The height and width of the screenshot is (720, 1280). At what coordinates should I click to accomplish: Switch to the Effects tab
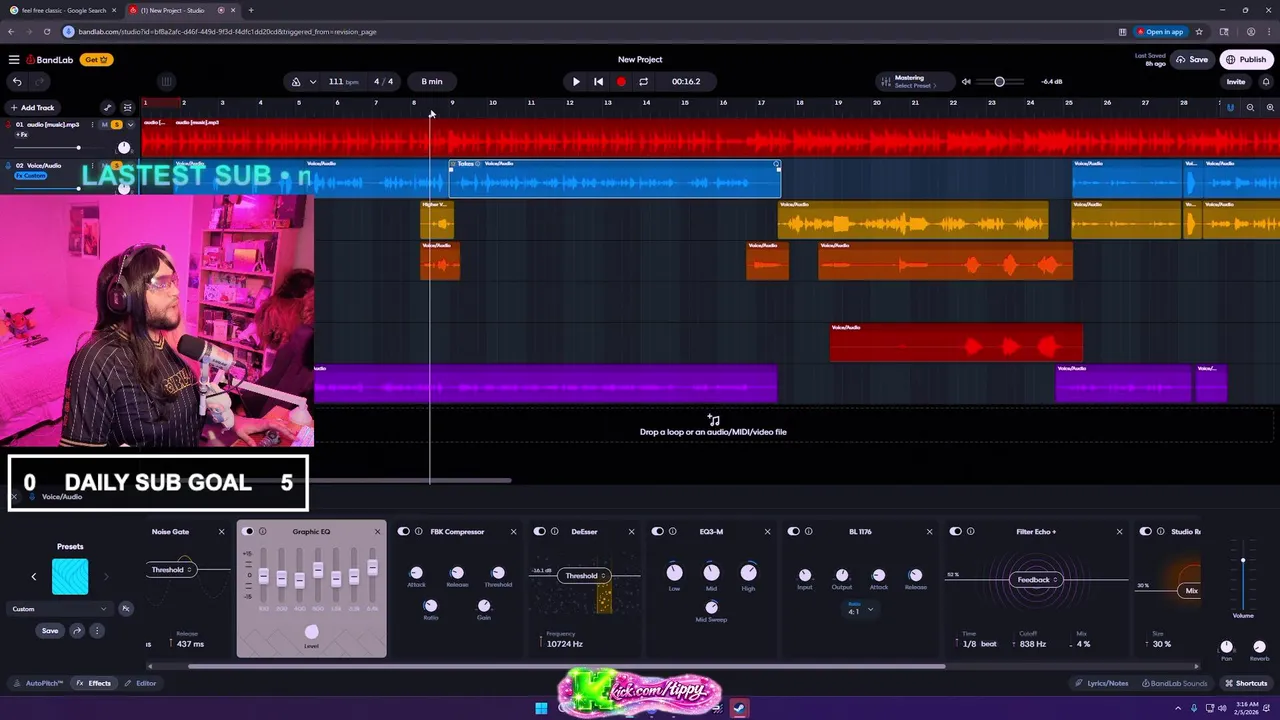coord(94,683)
